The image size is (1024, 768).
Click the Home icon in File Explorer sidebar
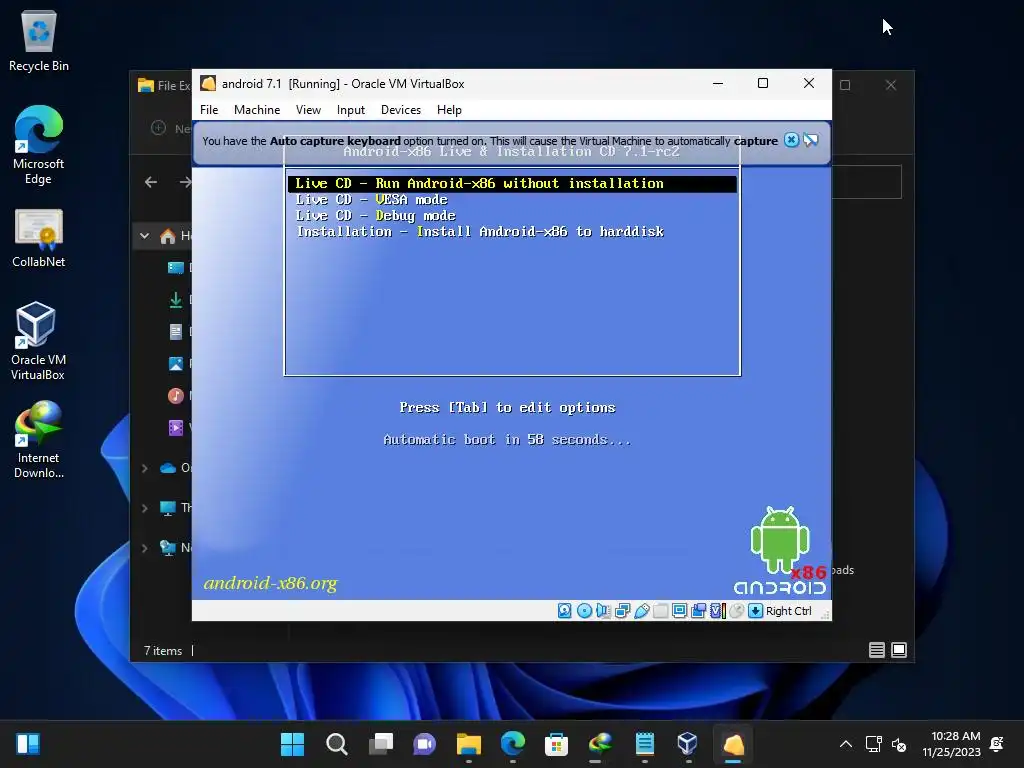click(x=168, y=236)
